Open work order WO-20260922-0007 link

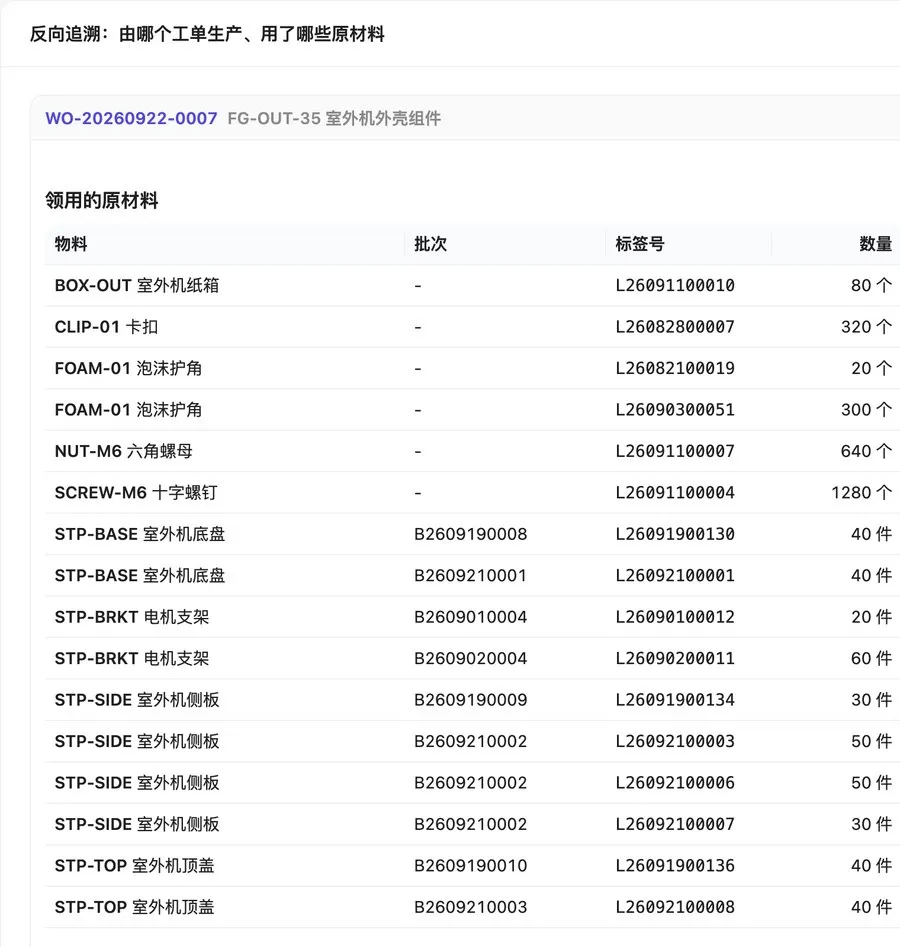(131, 118)
